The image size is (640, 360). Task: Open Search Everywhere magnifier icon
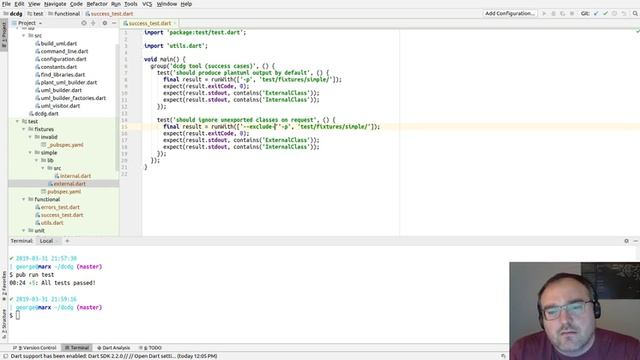(x=635, y=13)
